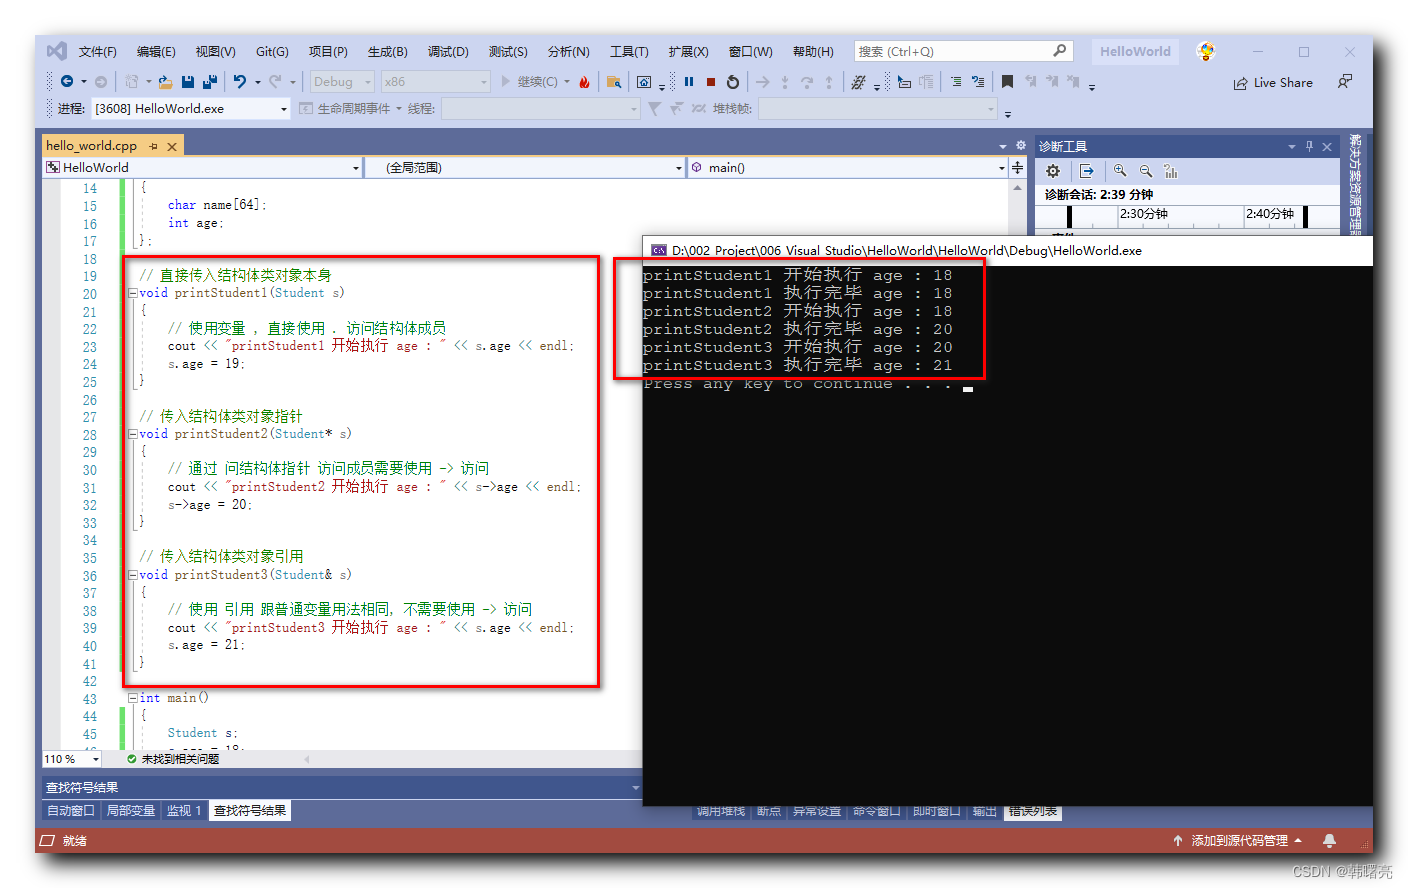
Task: Restart the debug session
Action: (x=733, y=82)
